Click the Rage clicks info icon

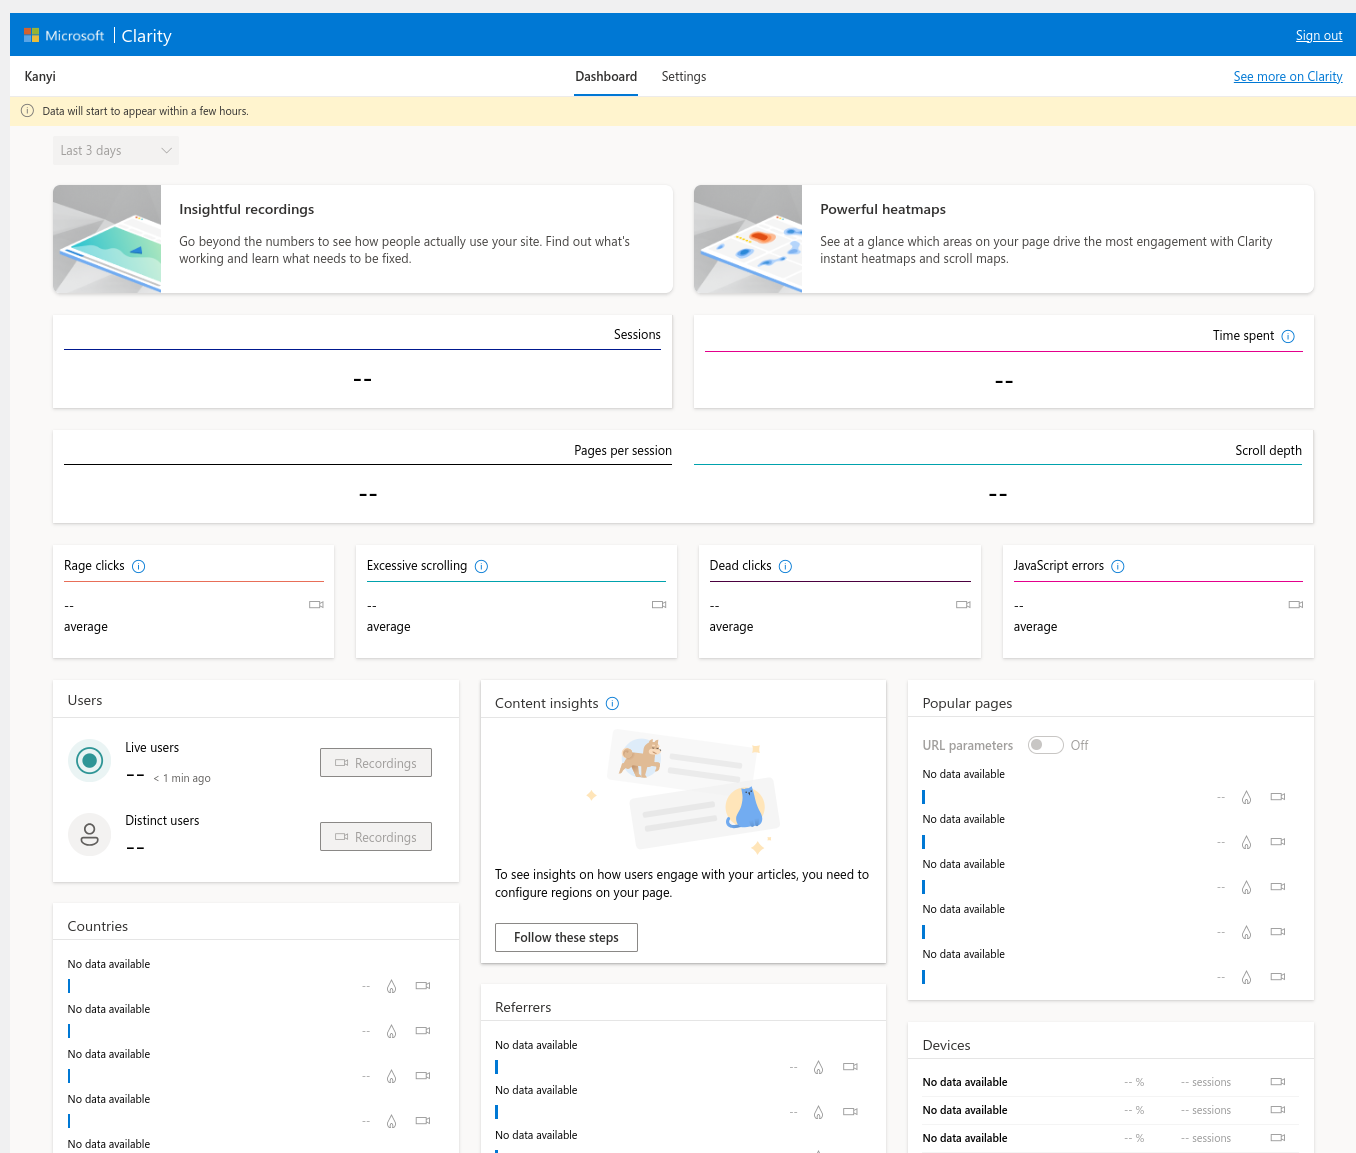(139, 566)
